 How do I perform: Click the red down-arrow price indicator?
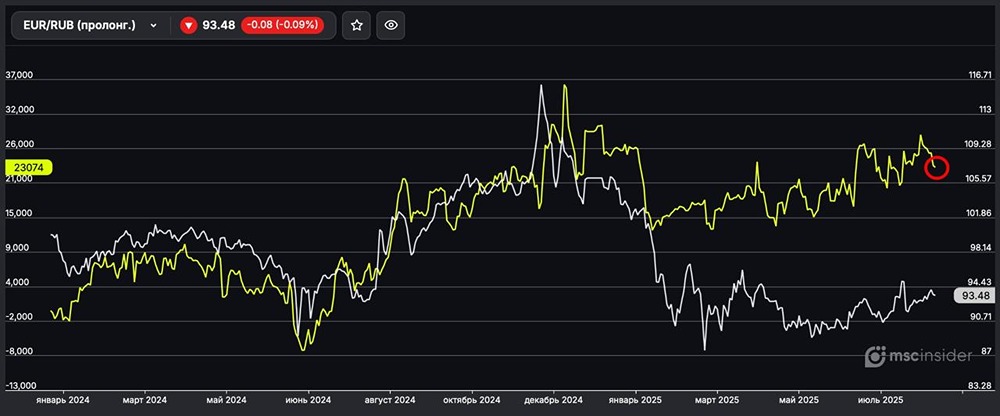point(188,25)
